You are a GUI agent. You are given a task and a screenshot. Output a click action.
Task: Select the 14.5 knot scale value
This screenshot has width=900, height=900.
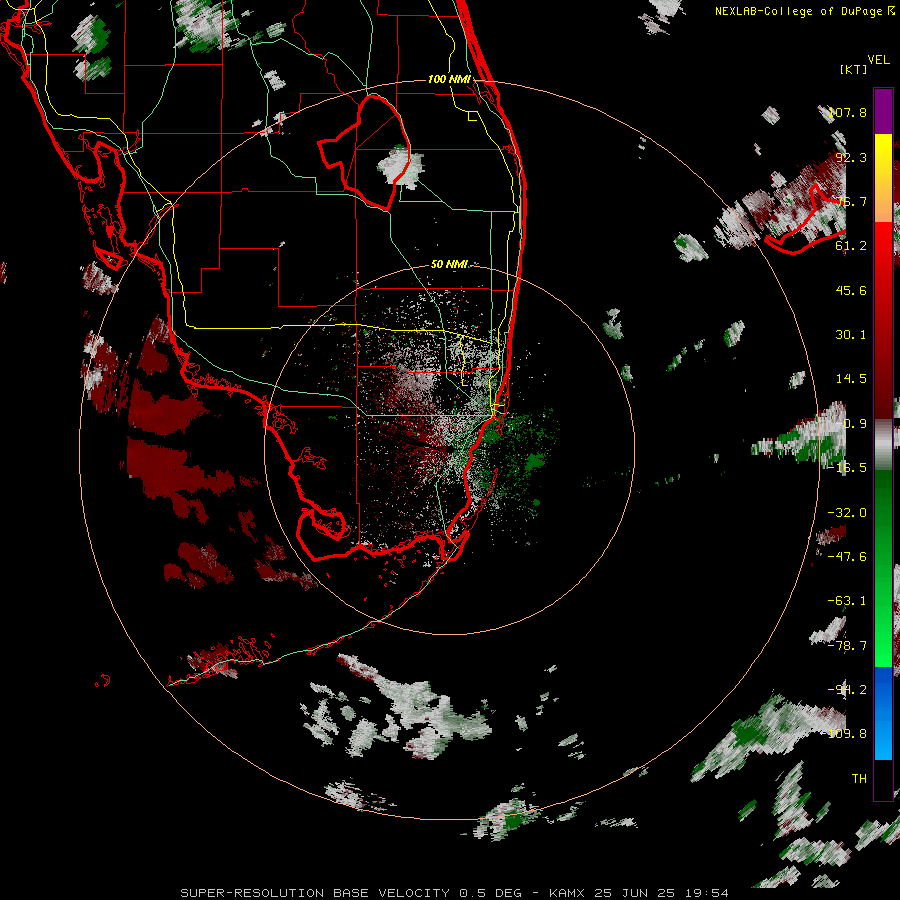[851, 379]
